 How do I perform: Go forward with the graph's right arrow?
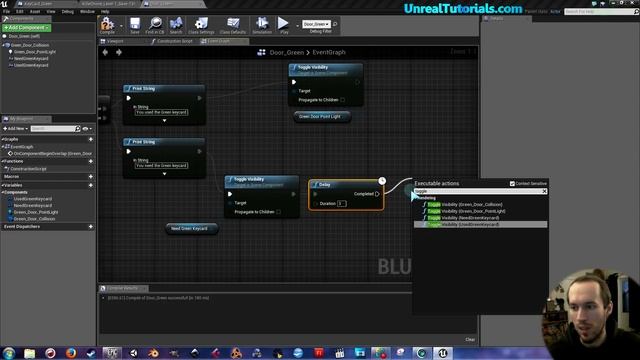pyautogui.click(x=119, y=52)
